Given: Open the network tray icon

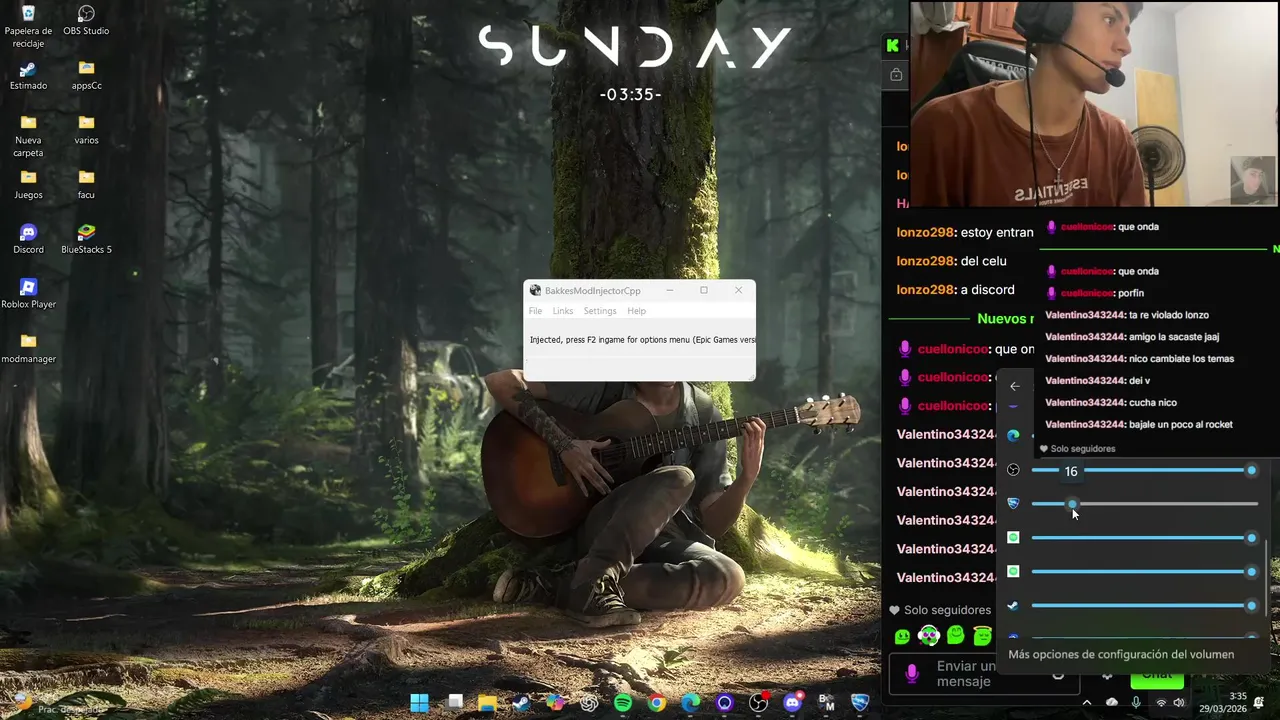Looking at the screenshot, I should pos(1161,703).
